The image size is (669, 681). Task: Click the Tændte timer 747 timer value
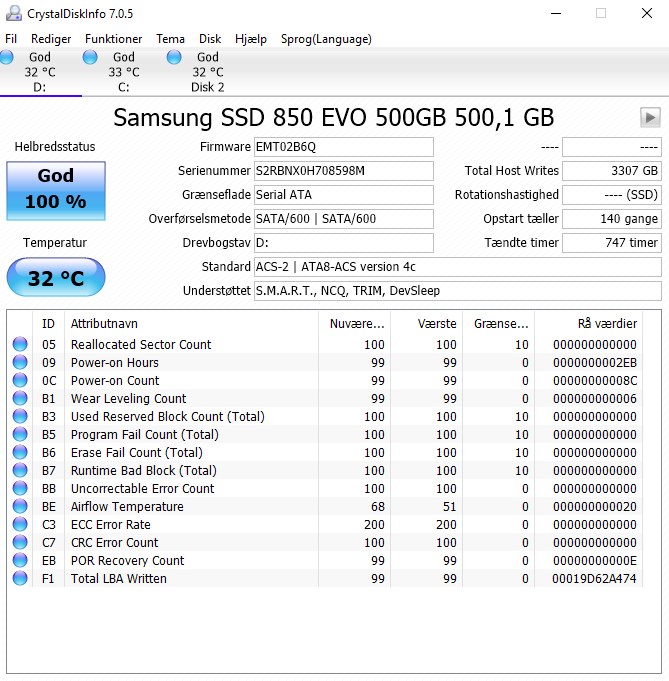point(612,242)
